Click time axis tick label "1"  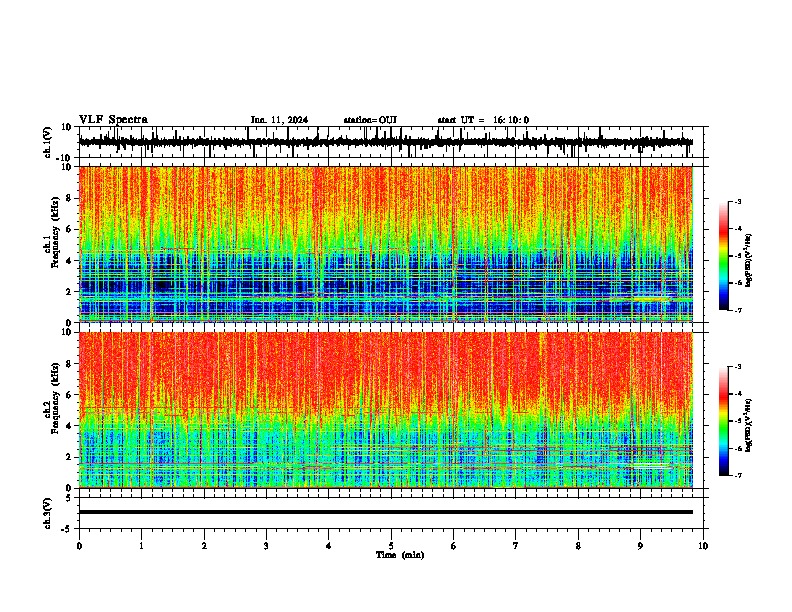pyautogui.click(x=141, y=546)
